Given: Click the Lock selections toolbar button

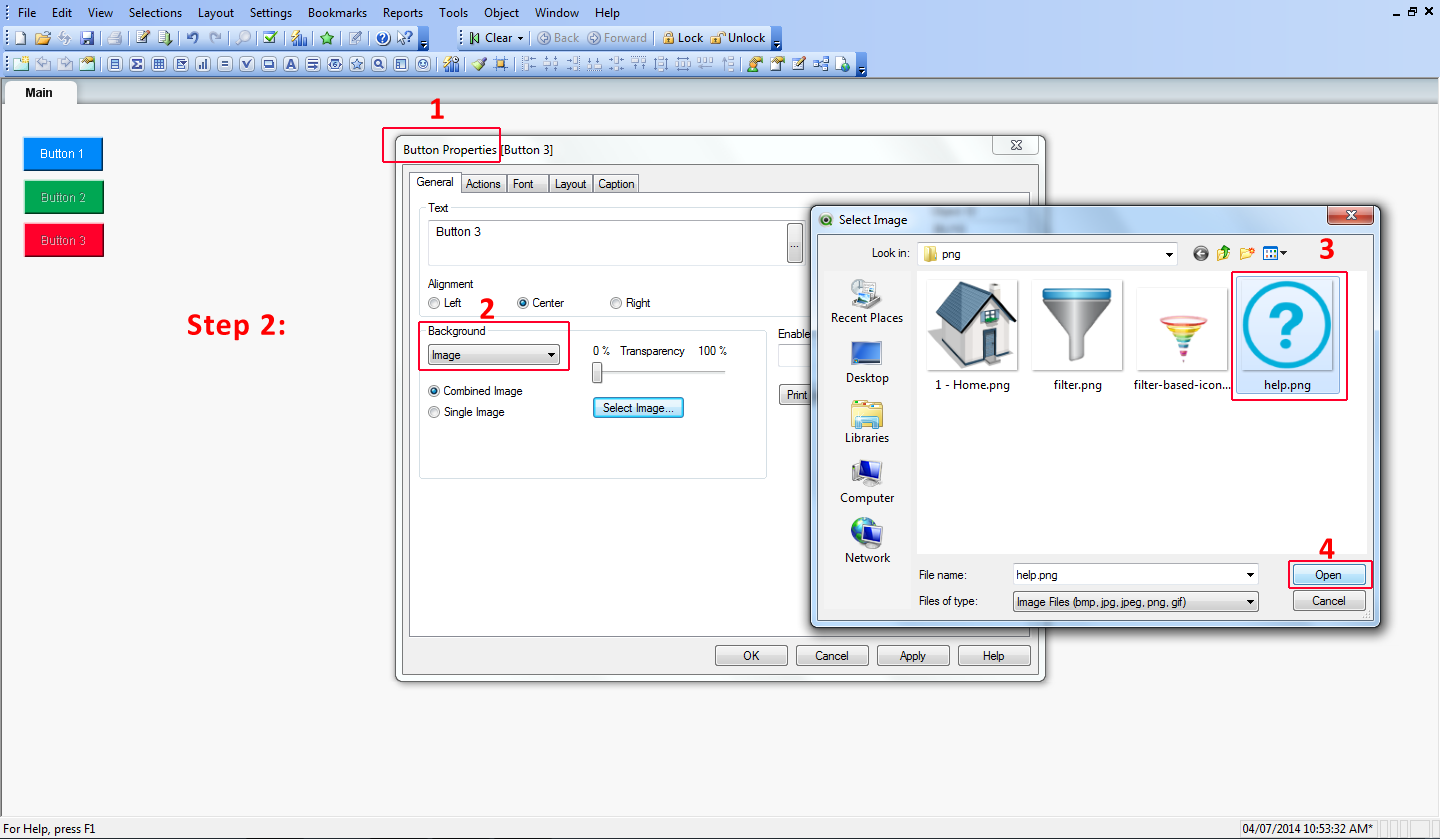Looking at the screenshot, I should coord(683,38).
